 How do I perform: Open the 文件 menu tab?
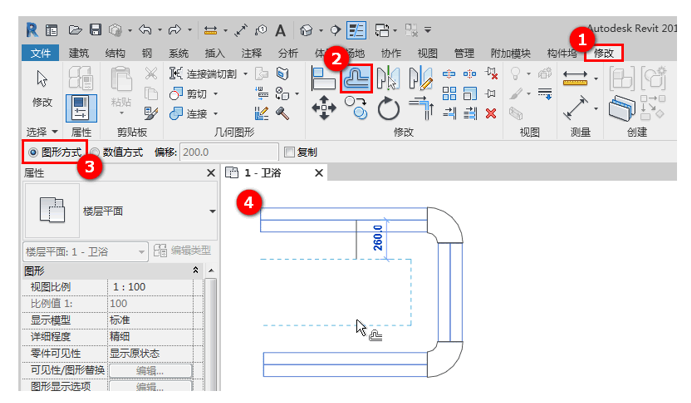pos(40,52)
